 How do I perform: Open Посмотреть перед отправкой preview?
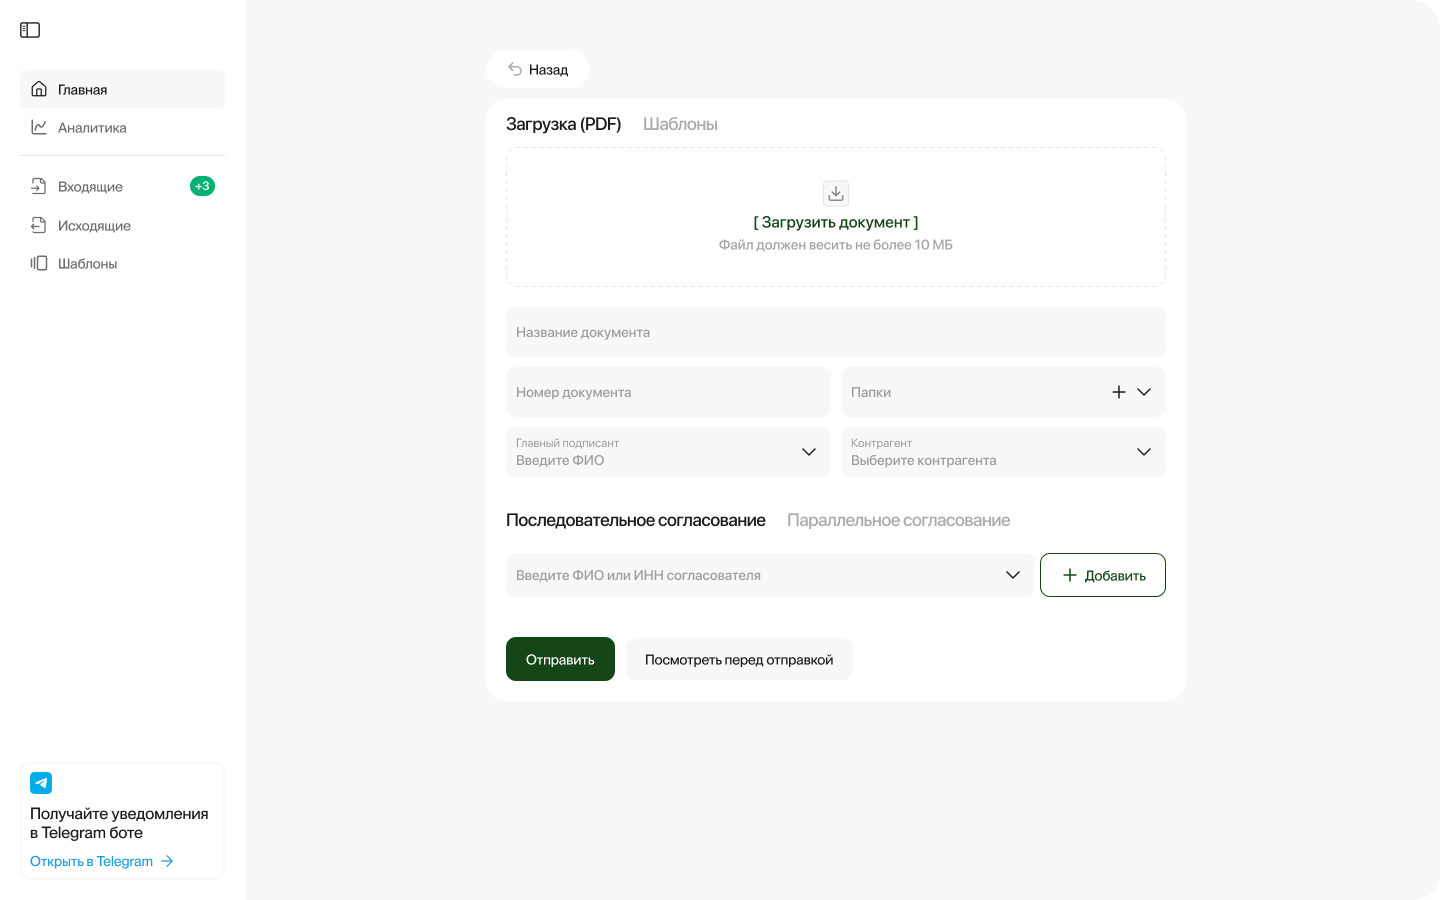739,659
